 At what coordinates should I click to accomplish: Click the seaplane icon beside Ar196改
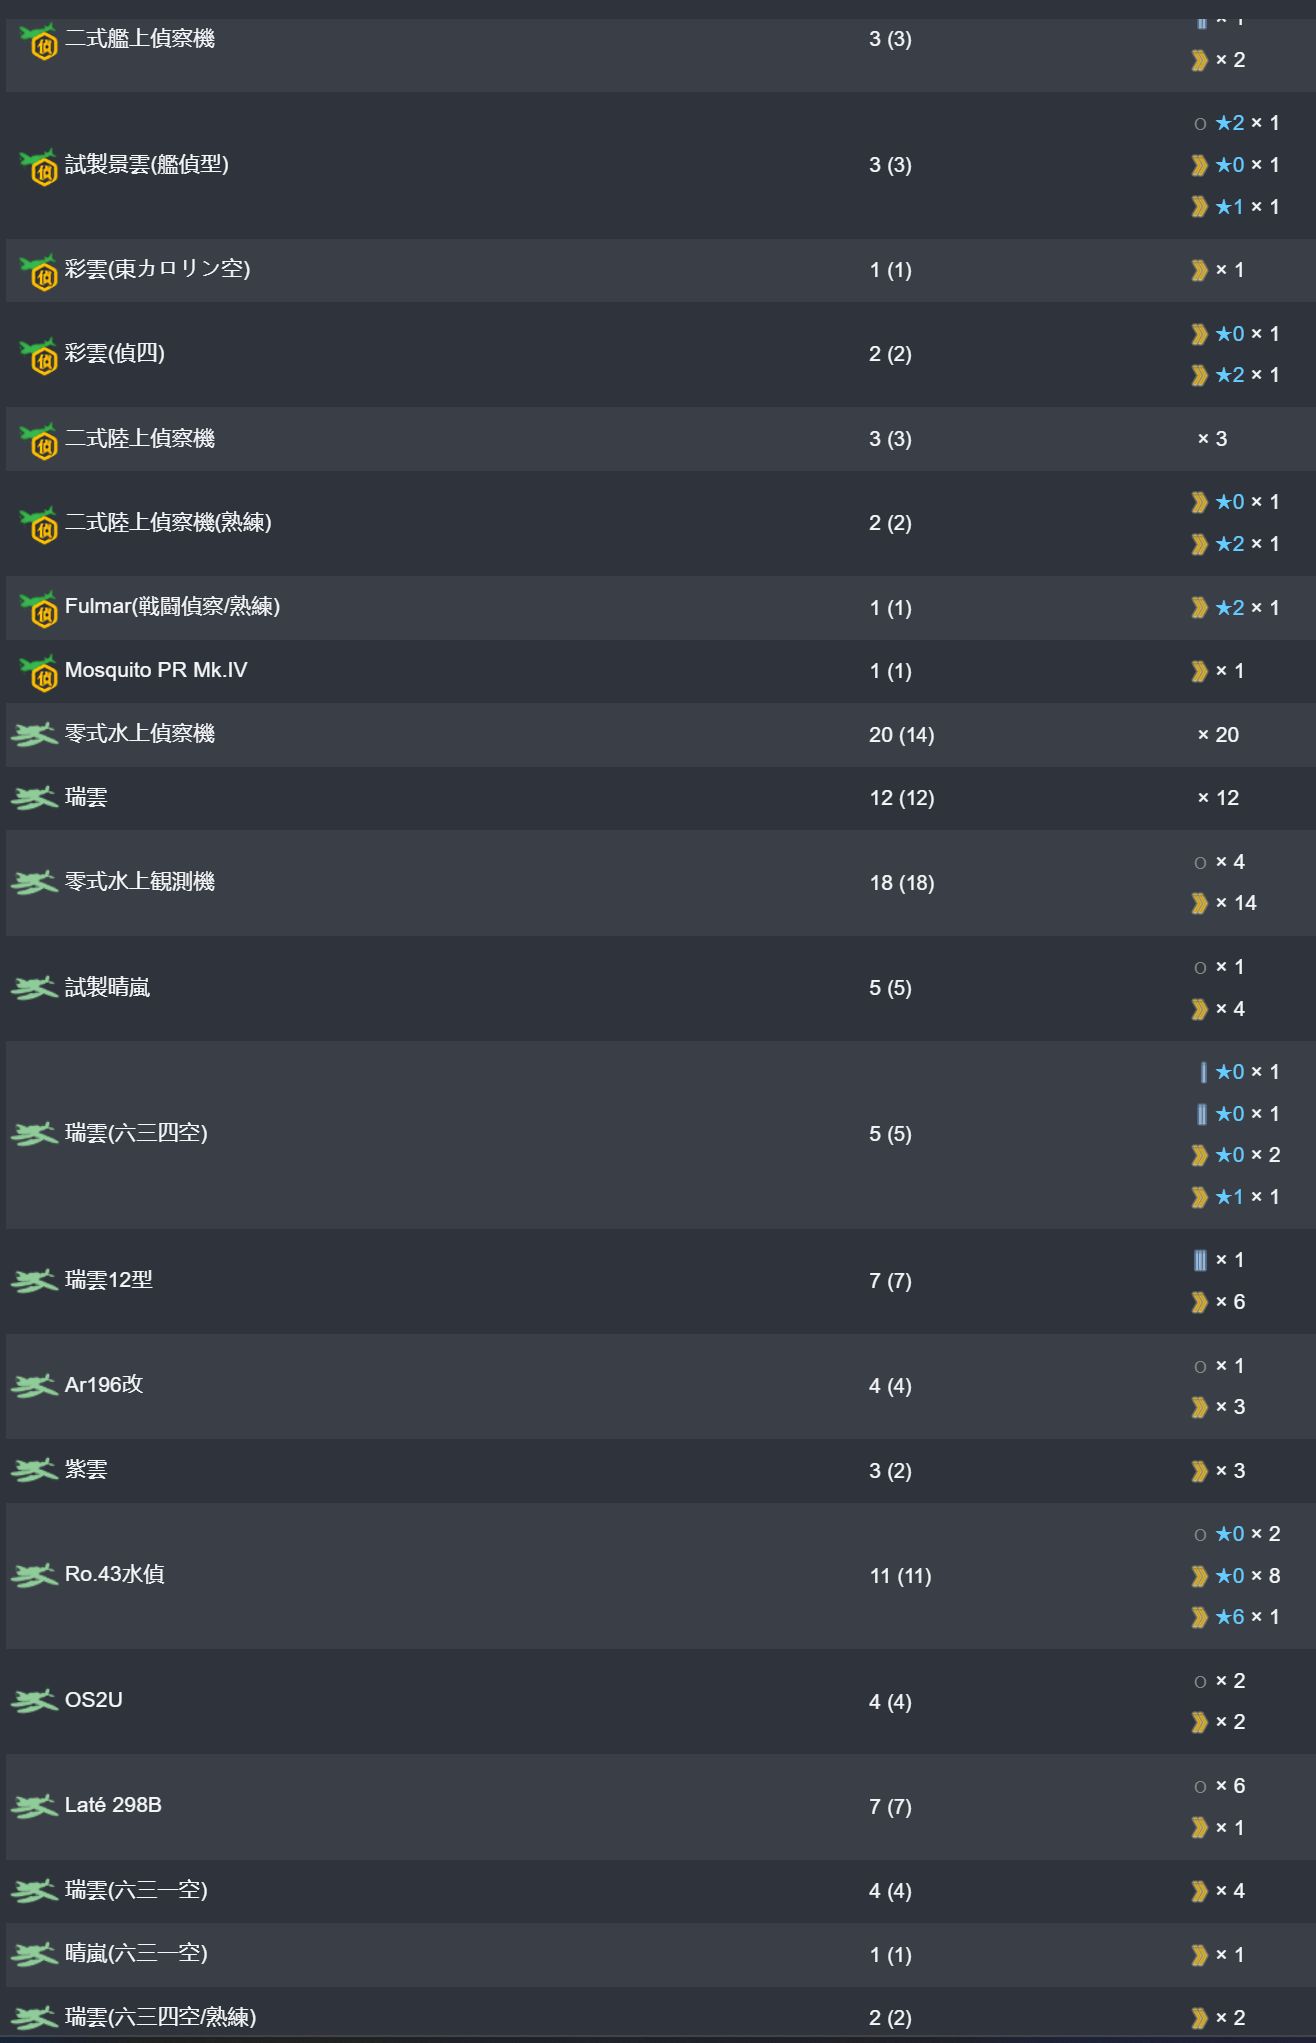34,1386
